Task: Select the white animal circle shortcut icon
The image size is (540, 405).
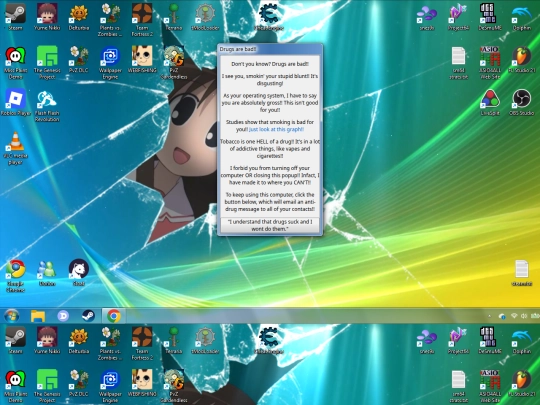Action: pos(79,273)
